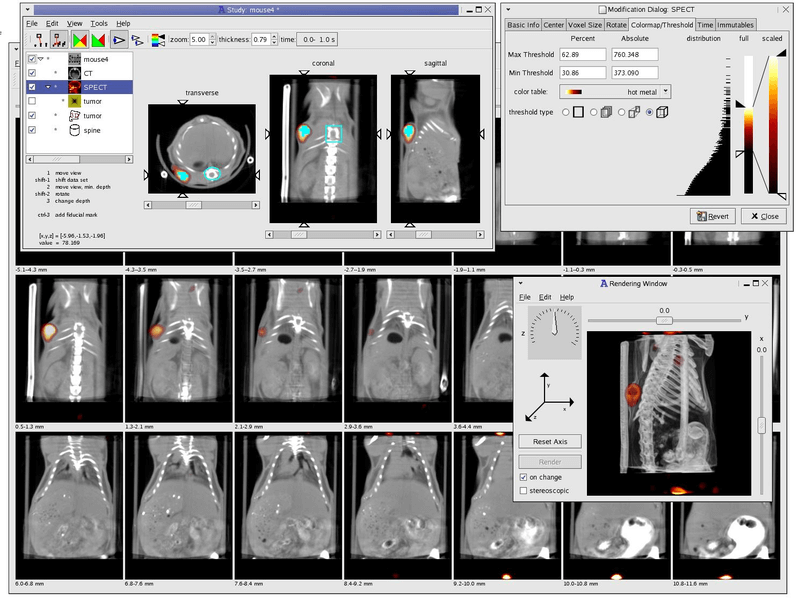The width and height of the screenshot is (798, 600).
Task: Uncheck the CT data set checkbox
Action: [x=32, y=73]
